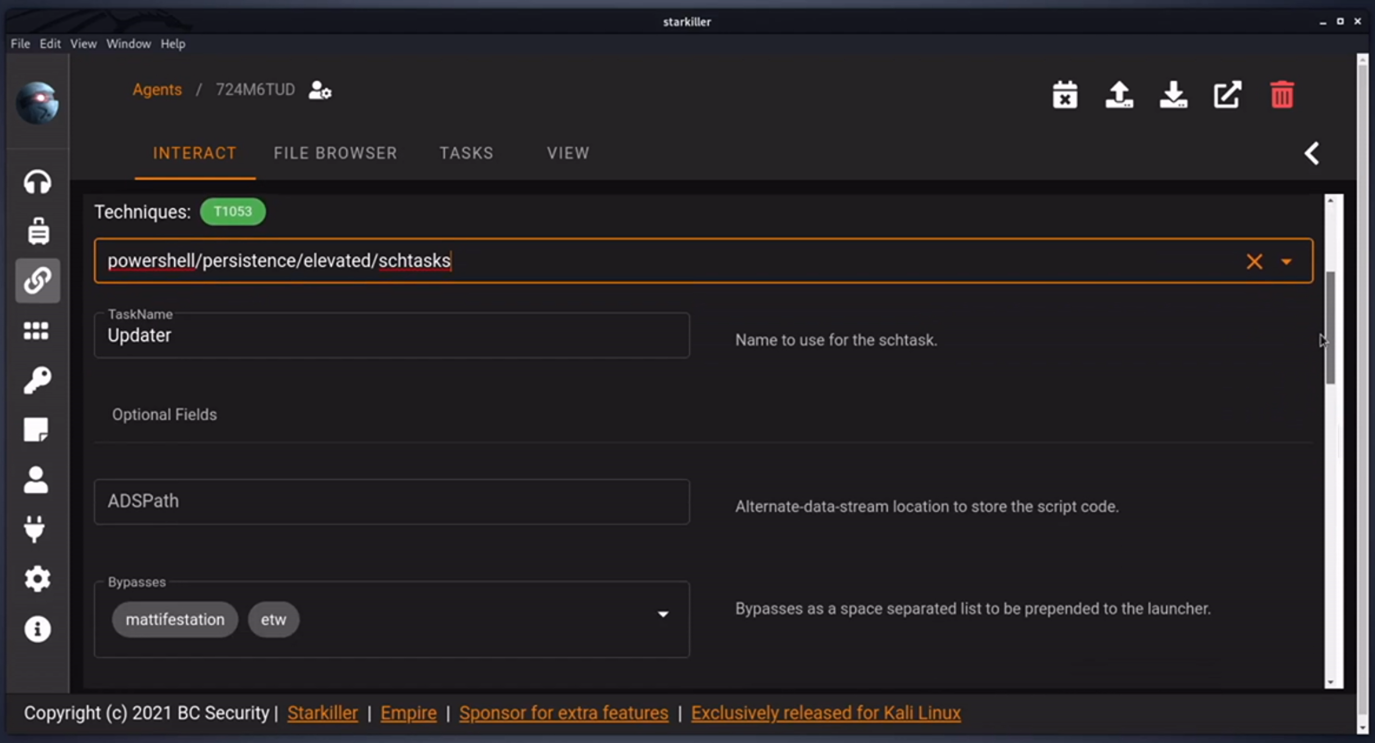Click the calendar clear-tasks icon
The width and height of the screenshot is (1375, 743).
coord(1065,95)
